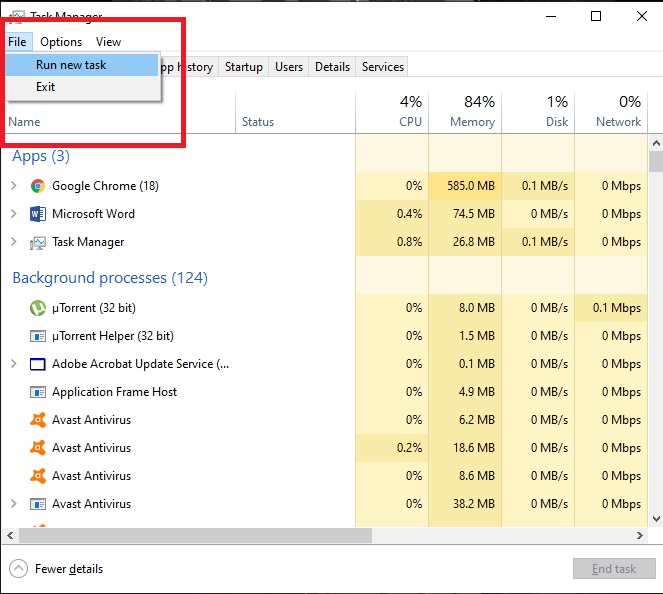Screen dimensions: 663x594
Task: Click the µTorrent Helper icon
Action: pyautogui.click(x=38, y=336)
